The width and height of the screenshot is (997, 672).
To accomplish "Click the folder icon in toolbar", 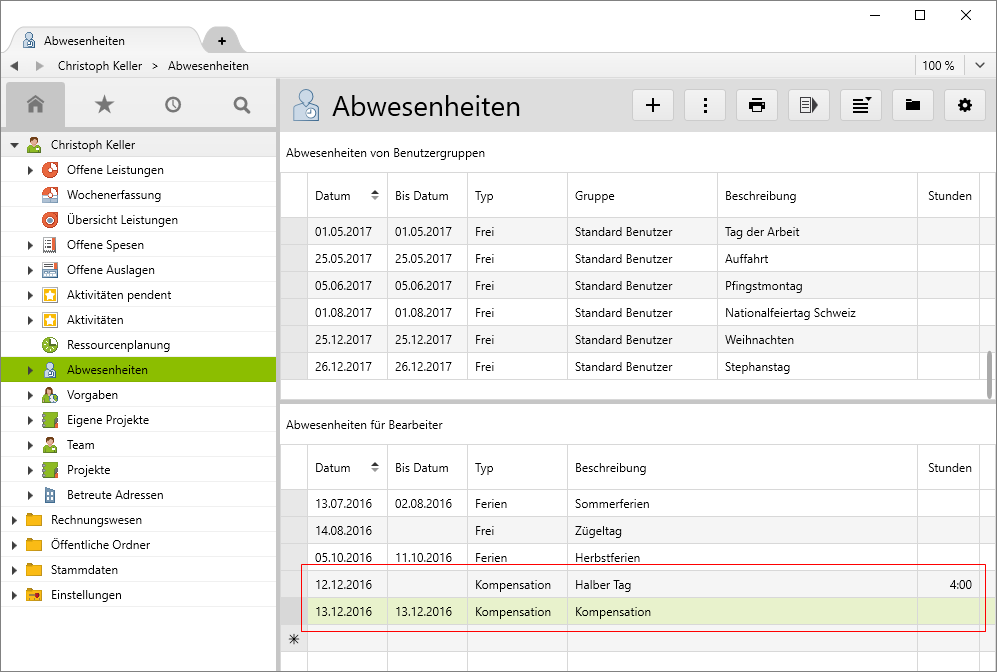I will pyautogui.click(x=912, y=105).
